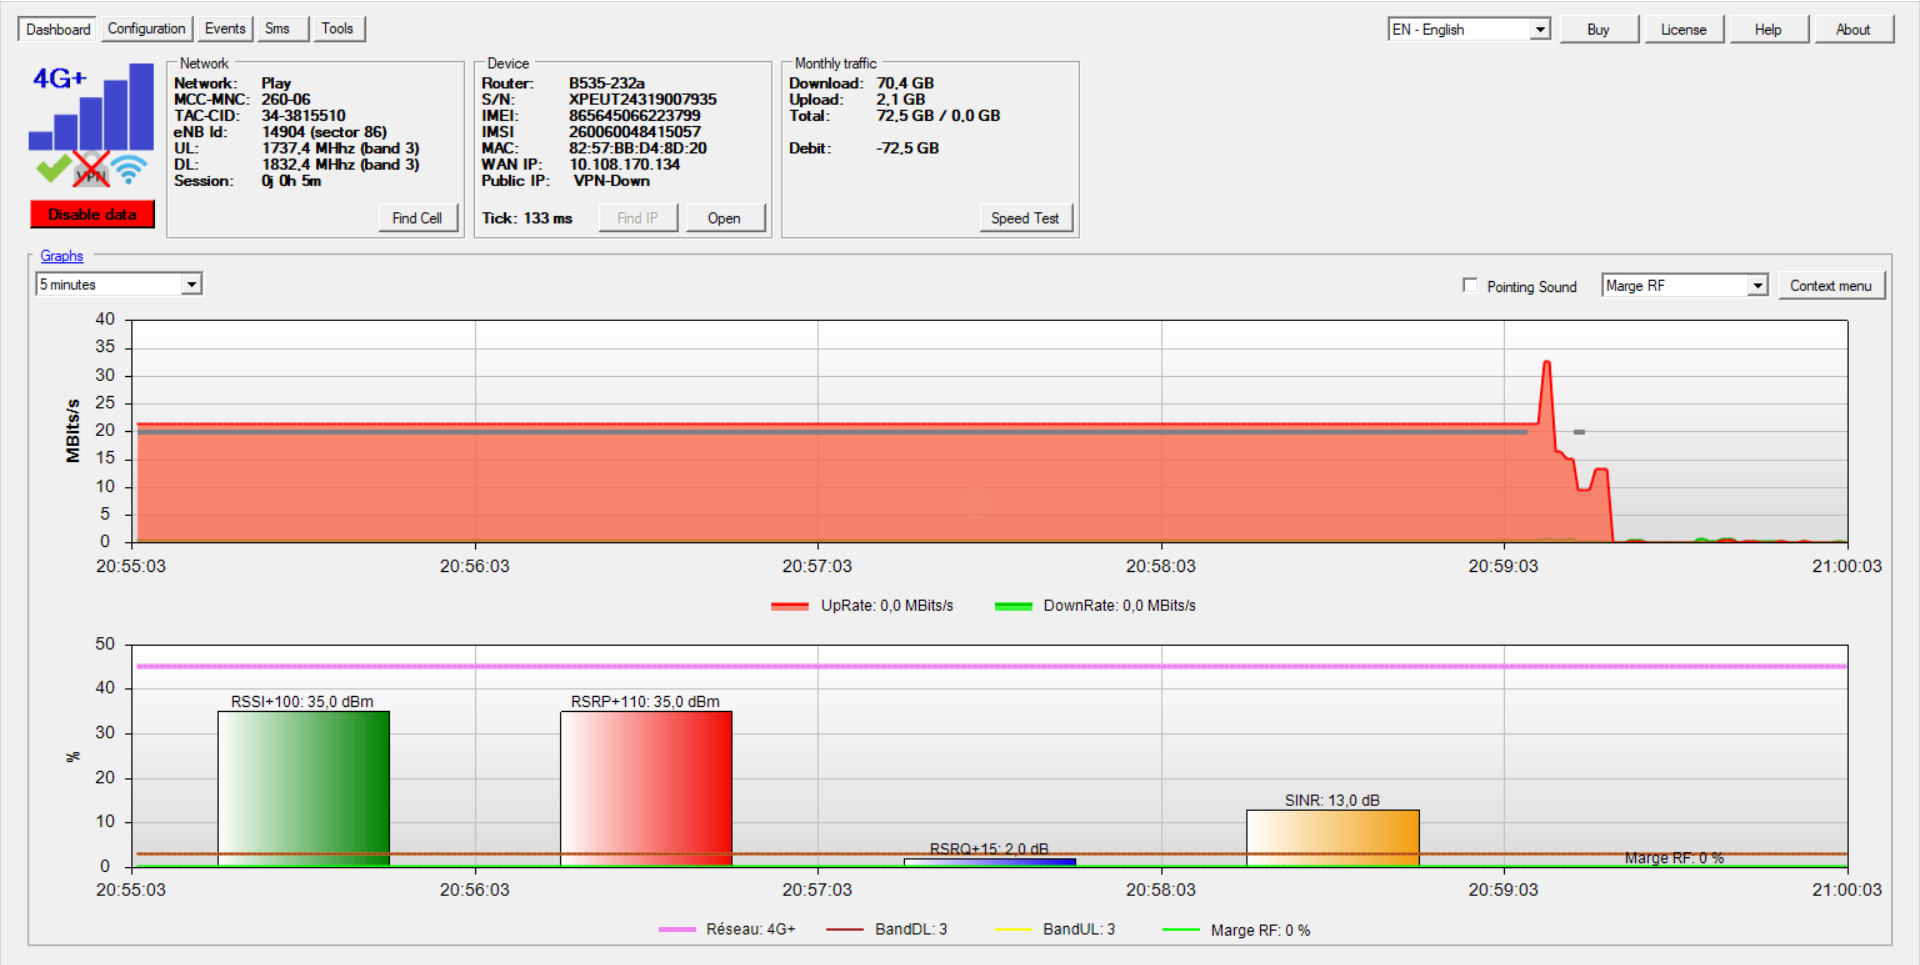Click the MCC-MNC value 260-06
The width and height of the screenshot is (1920, 965).
tap(286, 99)
